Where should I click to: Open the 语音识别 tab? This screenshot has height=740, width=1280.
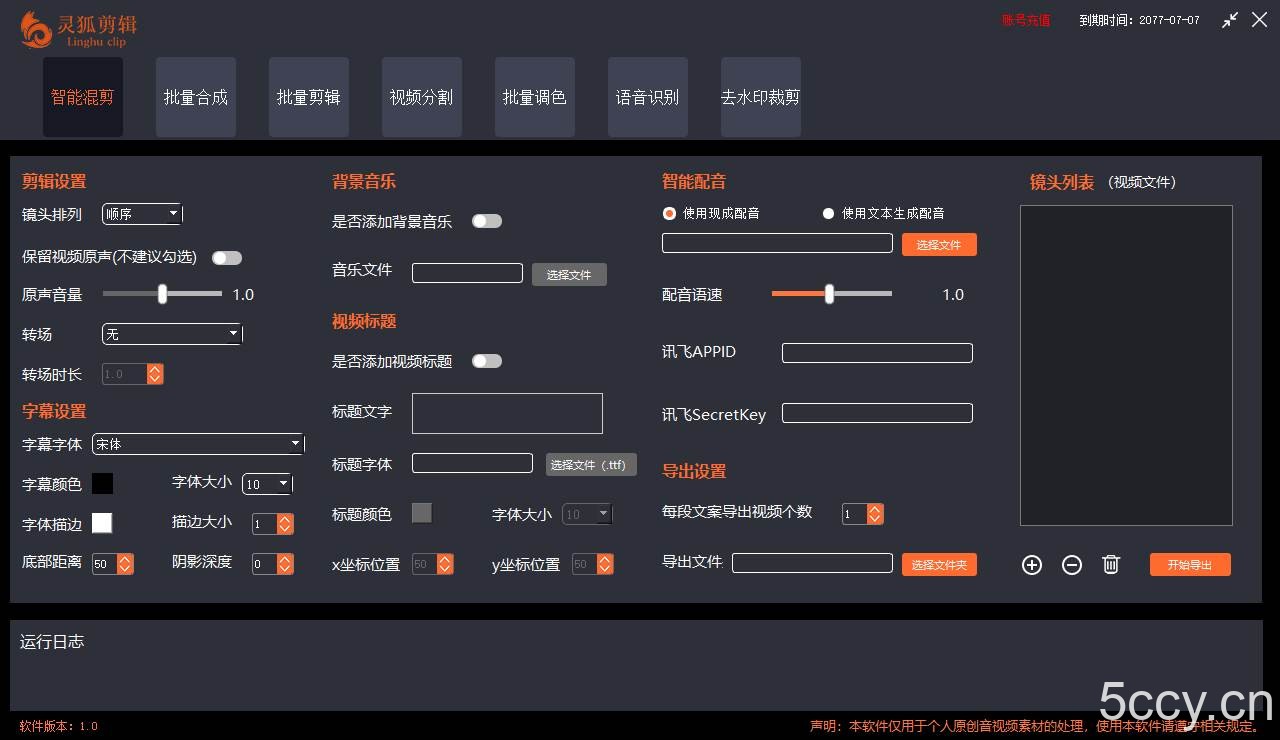[x=647, y=96]
